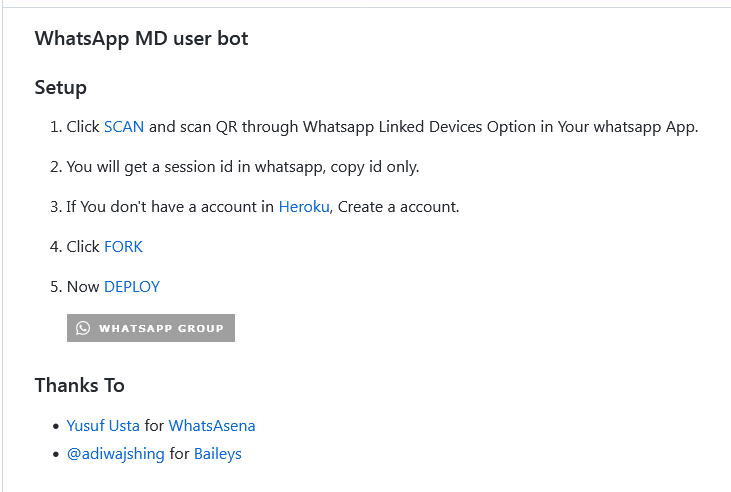The width and height of the screenshot is (731, 492).
Task: Open Yusuf Usta profile link
Action: click(103, 426)
